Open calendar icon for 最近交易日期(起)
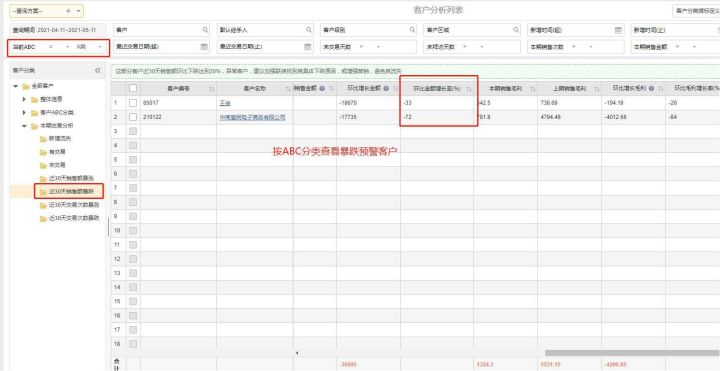720x371 pixels. (204, 46)
